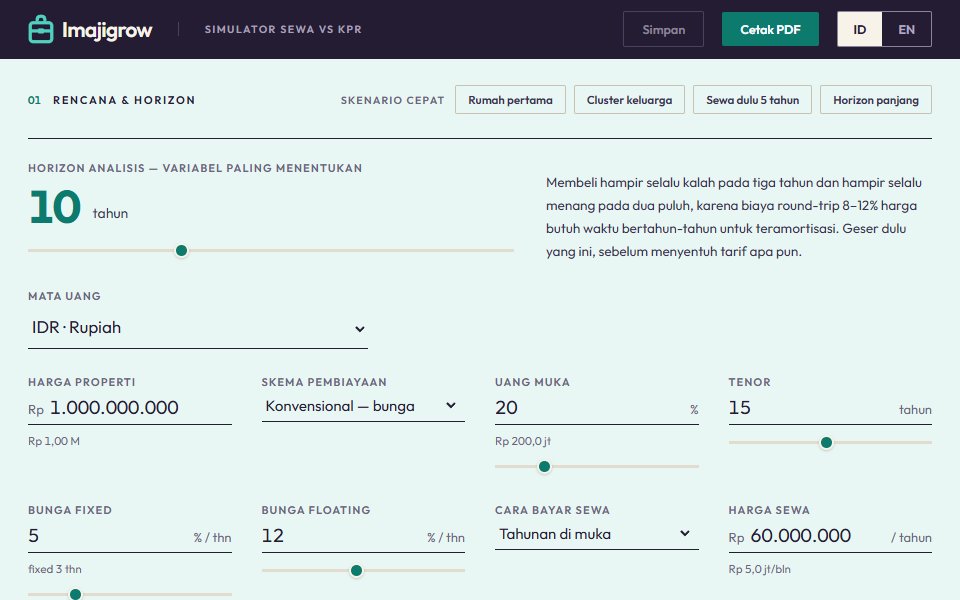Click the Cetak PDF button
960x600 pixels.
pos(770,29)
